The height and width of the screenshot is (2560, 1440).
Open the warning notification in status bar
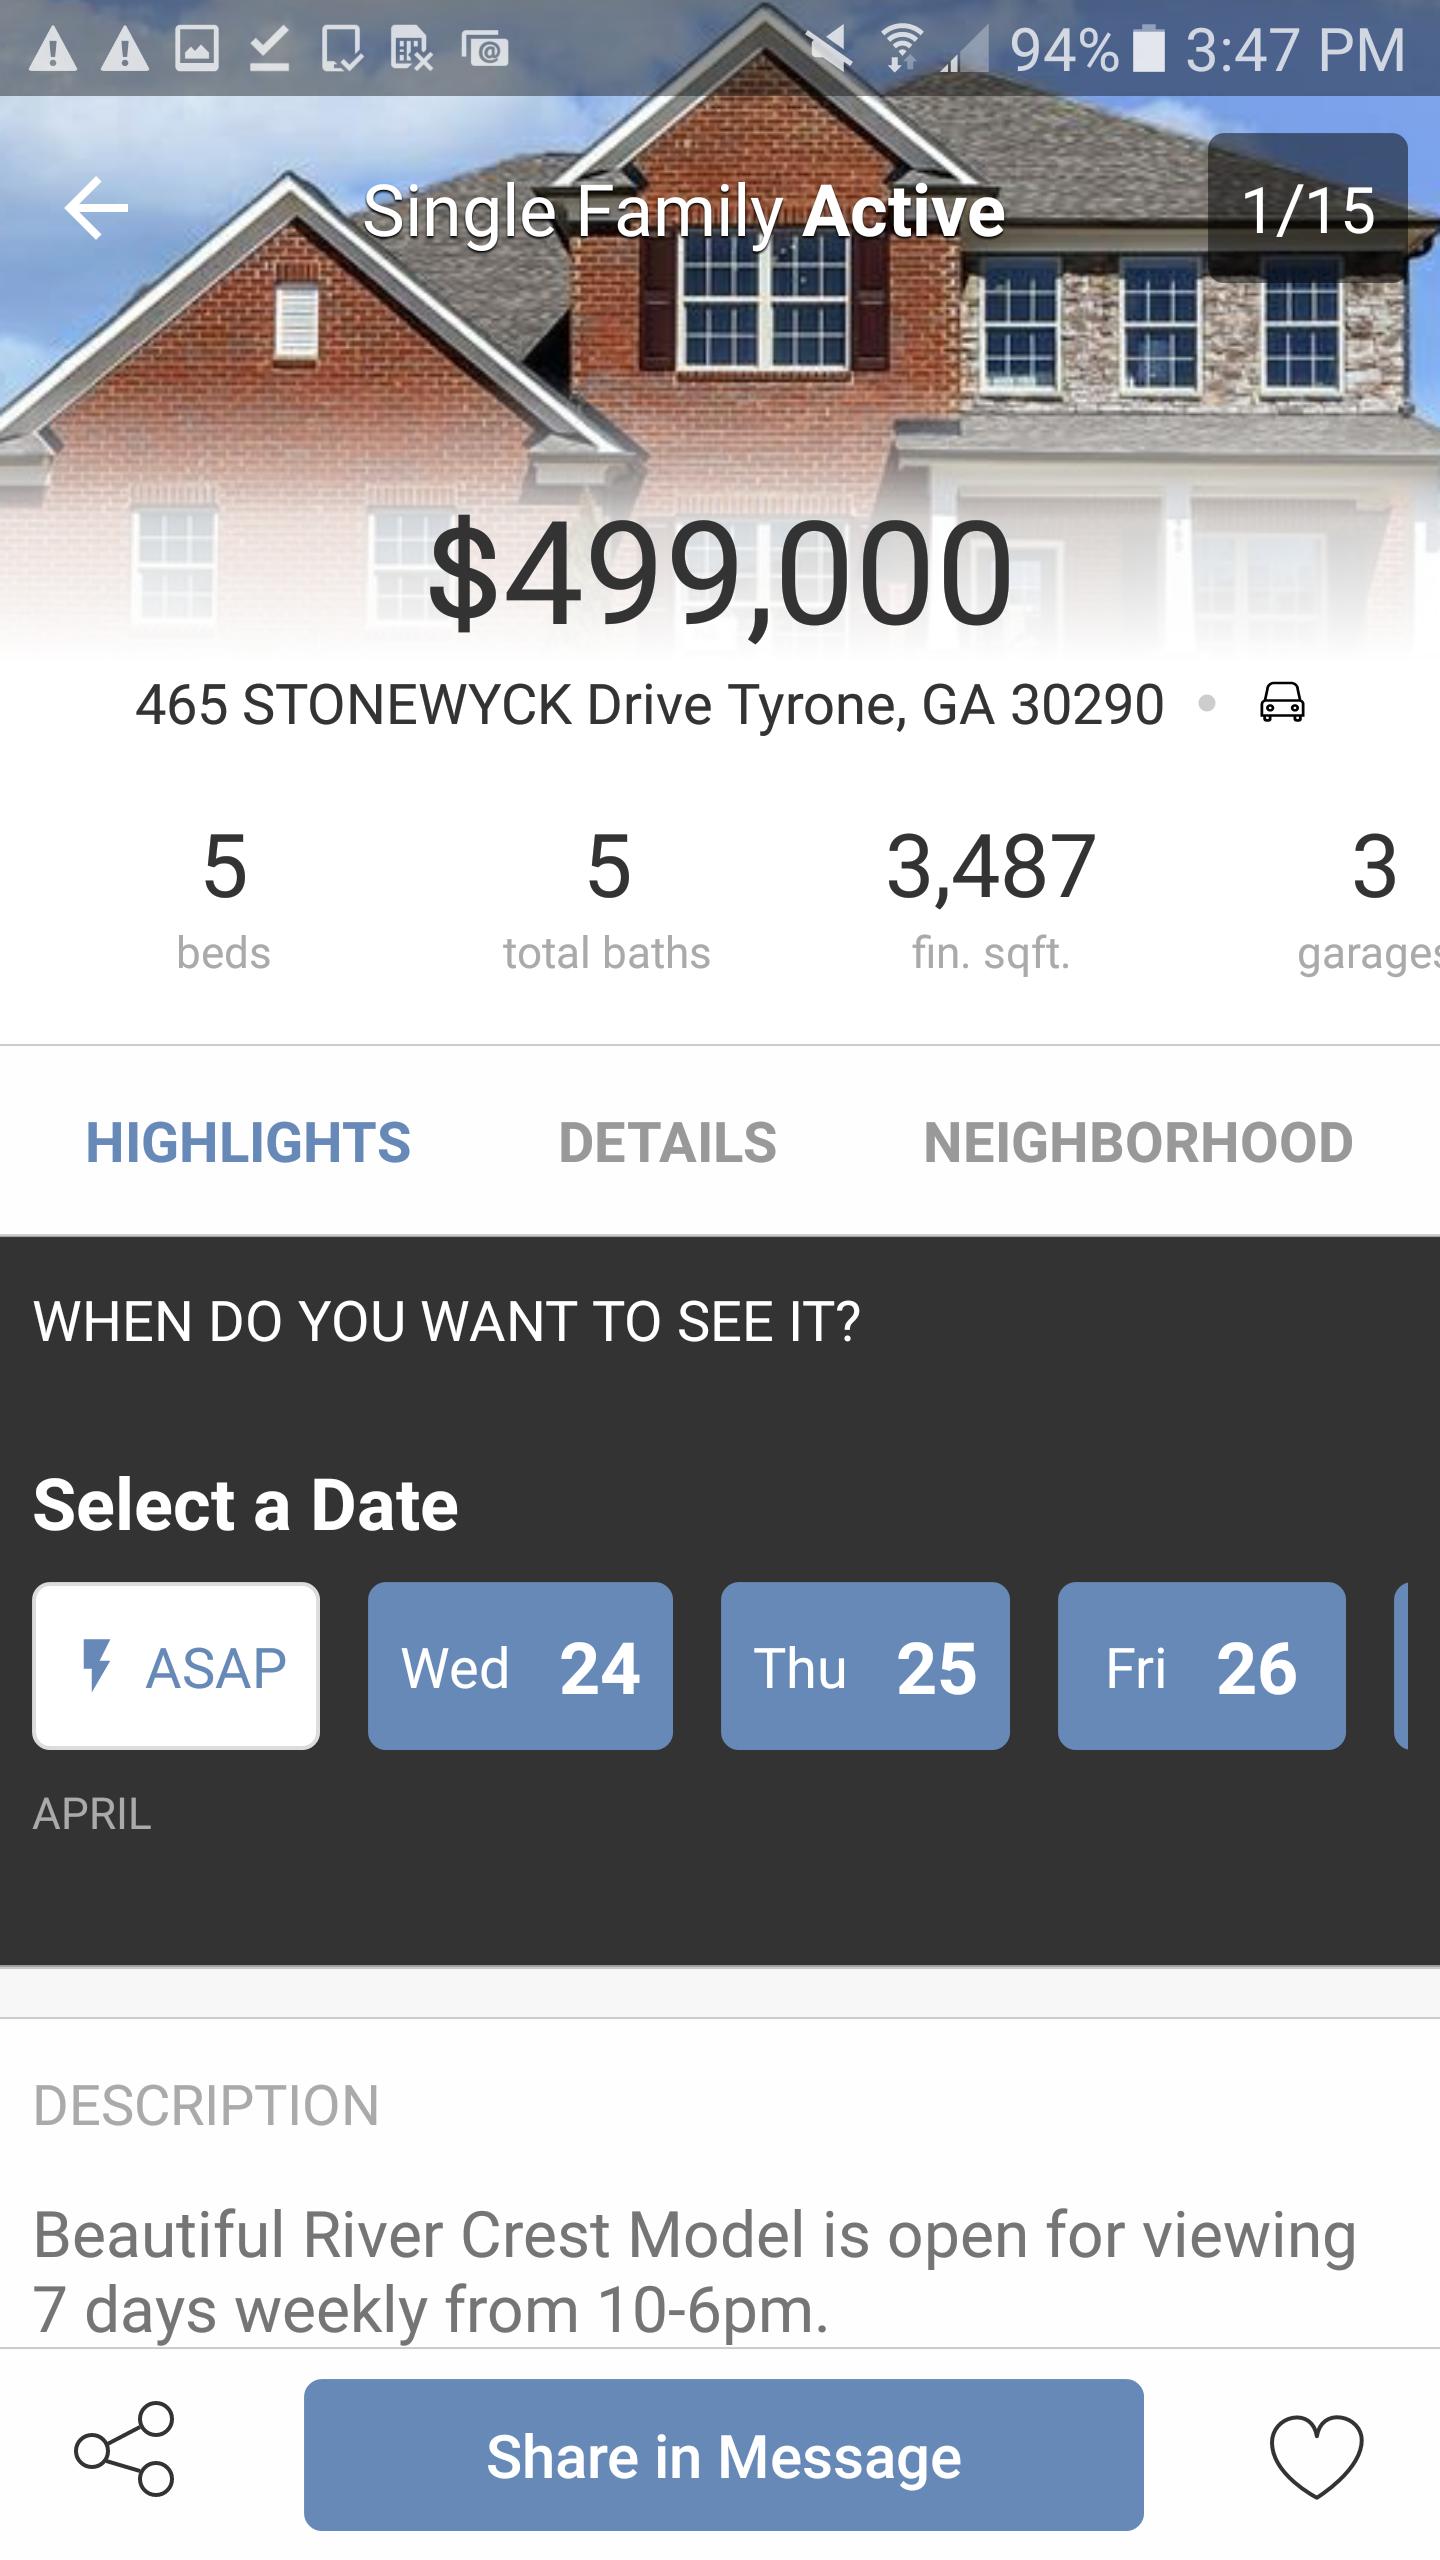[x=53, y=50]
